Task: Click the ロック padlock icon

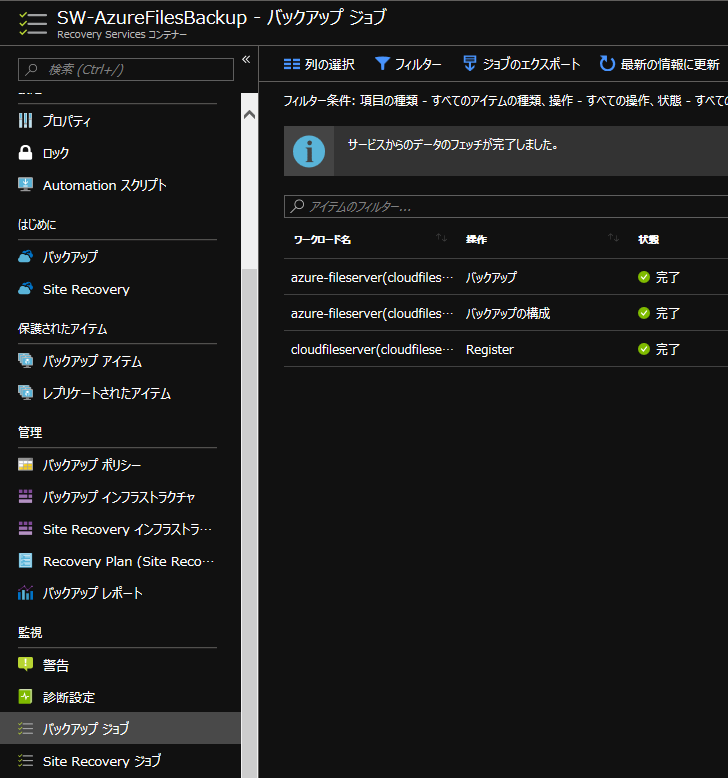Action: [26, 153]
